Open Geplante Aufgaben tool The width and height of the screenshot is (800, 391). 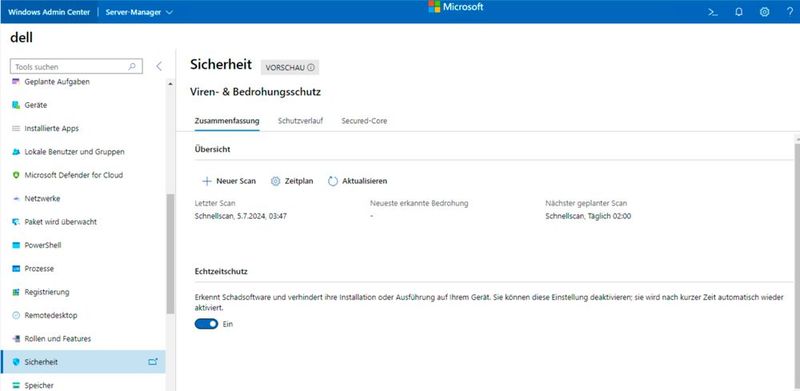click(57, 82)
